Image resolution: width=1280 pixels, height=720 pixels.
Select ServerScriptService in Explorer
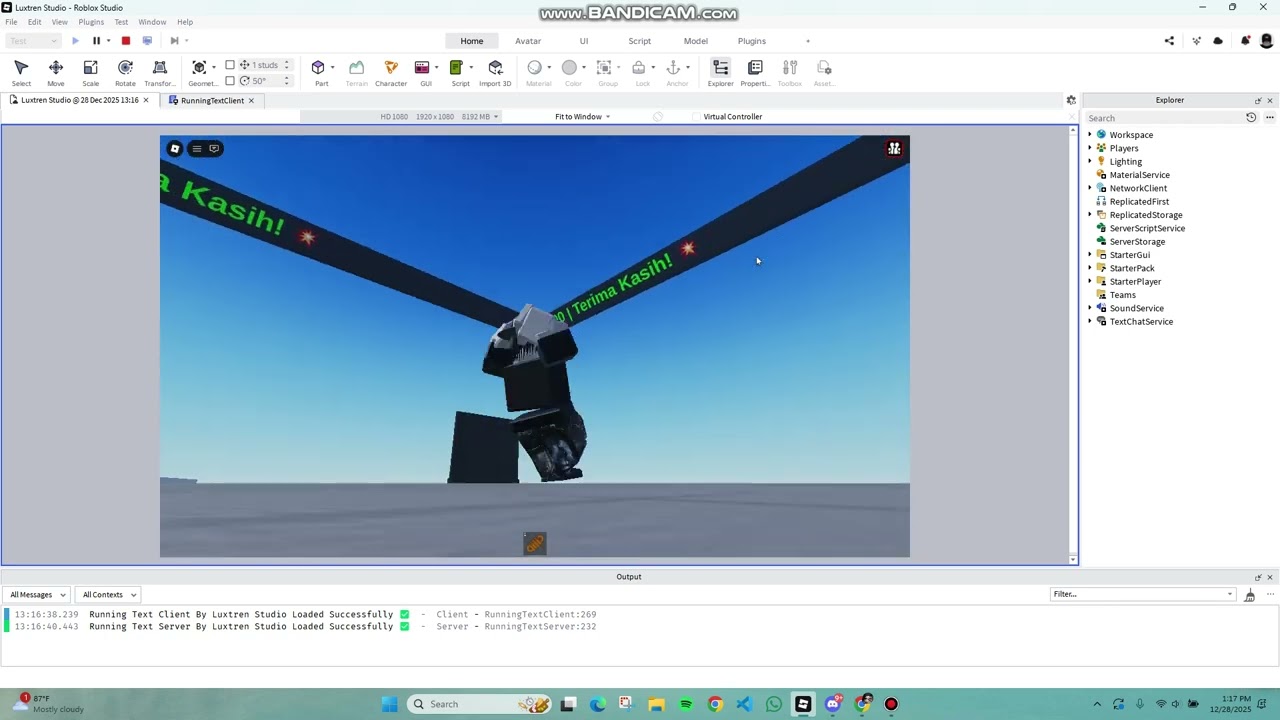click(1147, 228)
